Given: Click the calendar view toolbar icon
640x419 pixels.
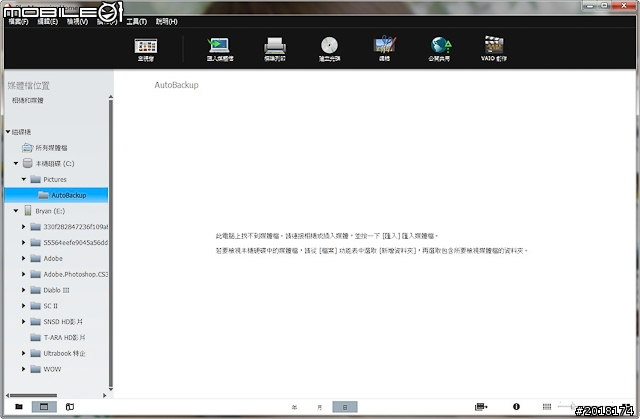Looking at the screenshot, I should point(145,45).
